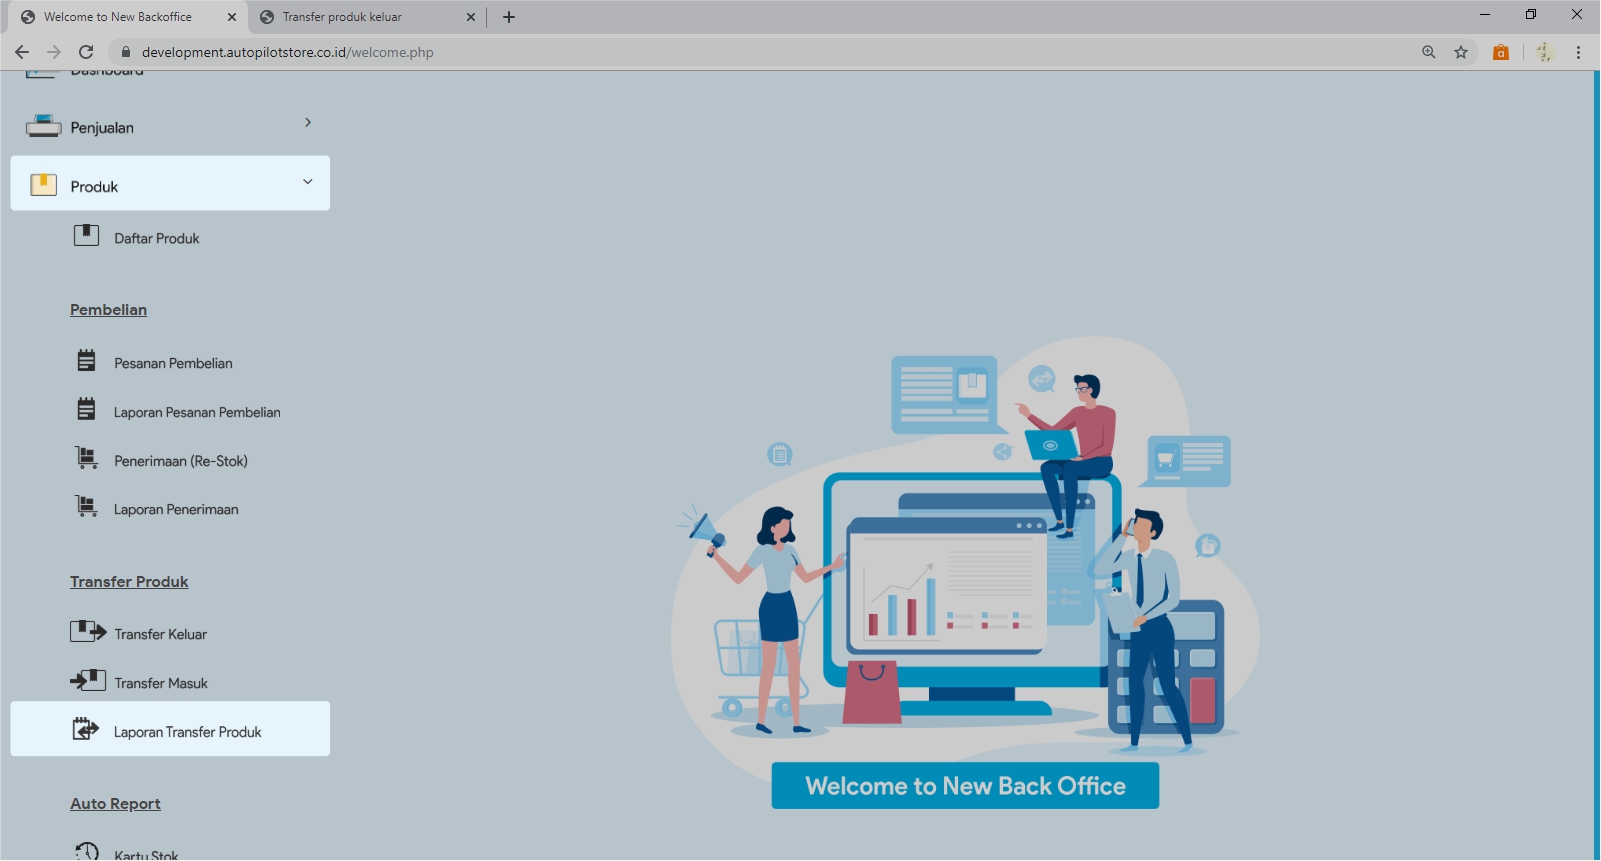Click the Pesanan Pembelian notepad icon
The image size is (1601, 861).
point(87,361)
